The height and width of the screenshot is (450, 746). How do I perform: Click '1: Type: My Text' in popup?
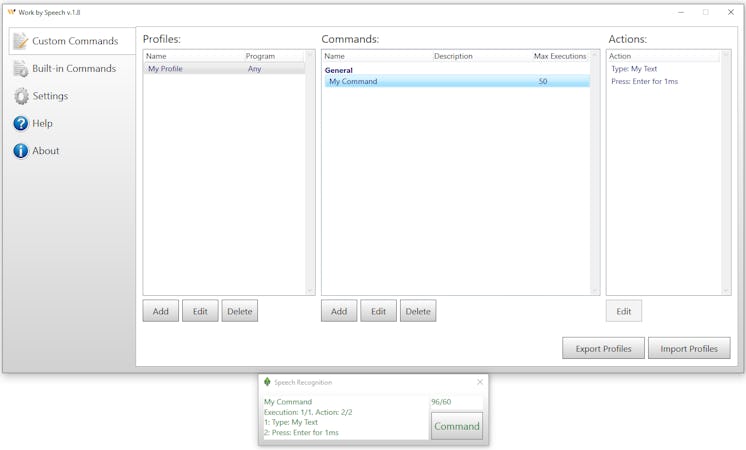(x=291, y=422)
